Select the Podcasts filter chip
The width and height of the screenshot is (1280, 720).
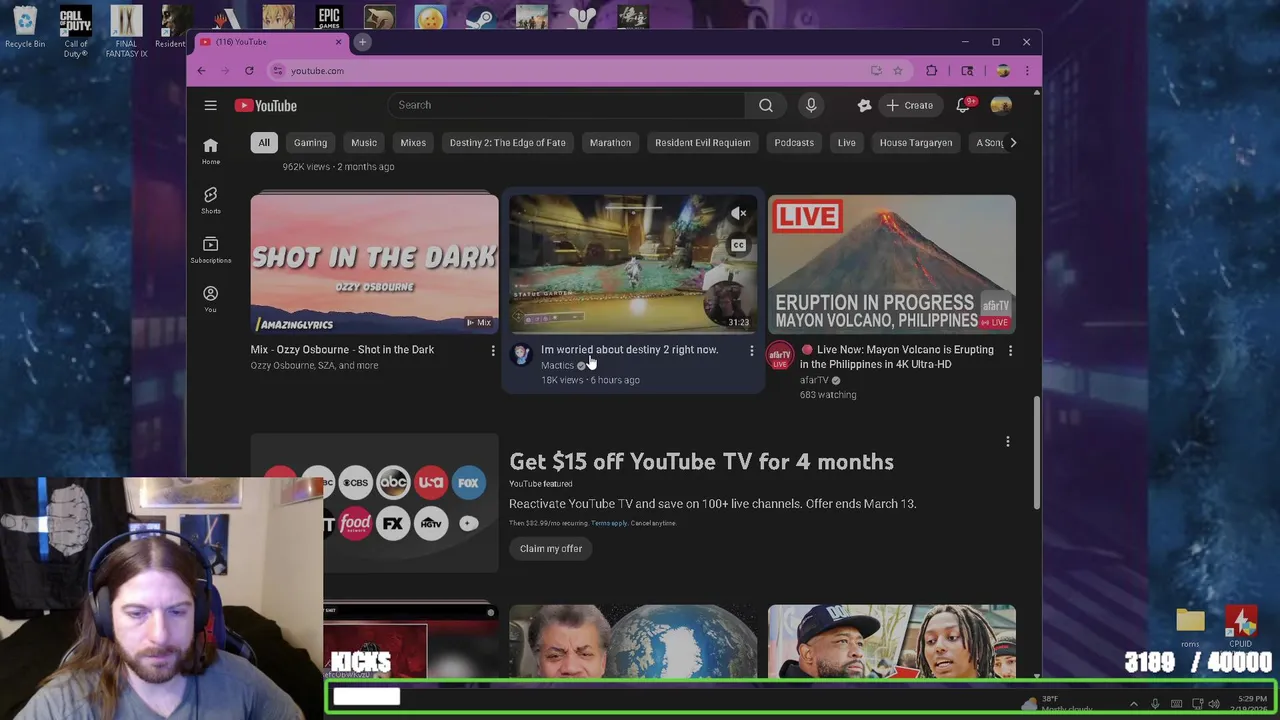[x=794, y=143]
